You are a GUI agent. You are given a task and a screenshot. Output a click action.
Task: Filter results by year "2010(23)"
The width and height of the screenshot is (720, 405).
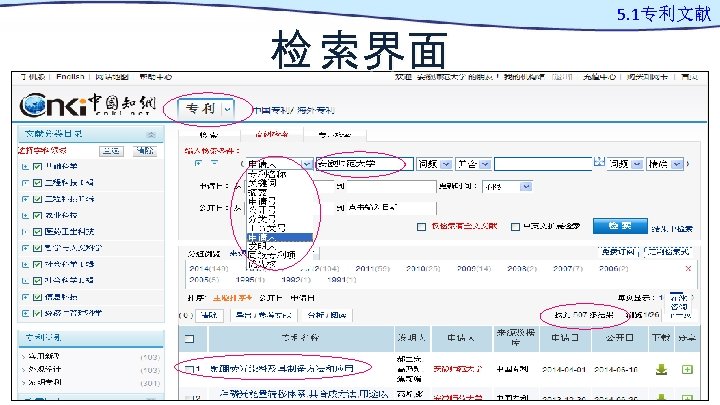click(423, 269)
